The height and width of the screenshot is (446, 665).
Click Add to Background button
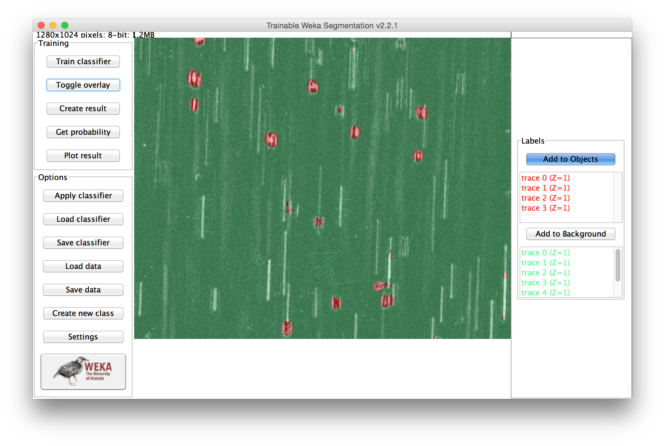click(570, 234)
